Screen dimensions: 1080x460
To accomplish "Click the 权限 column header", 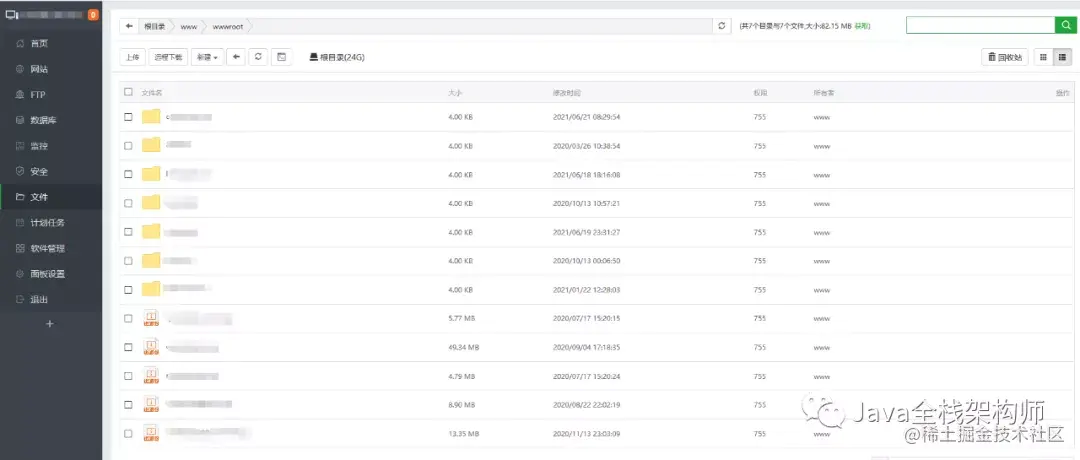I will [x=760, y=92].
